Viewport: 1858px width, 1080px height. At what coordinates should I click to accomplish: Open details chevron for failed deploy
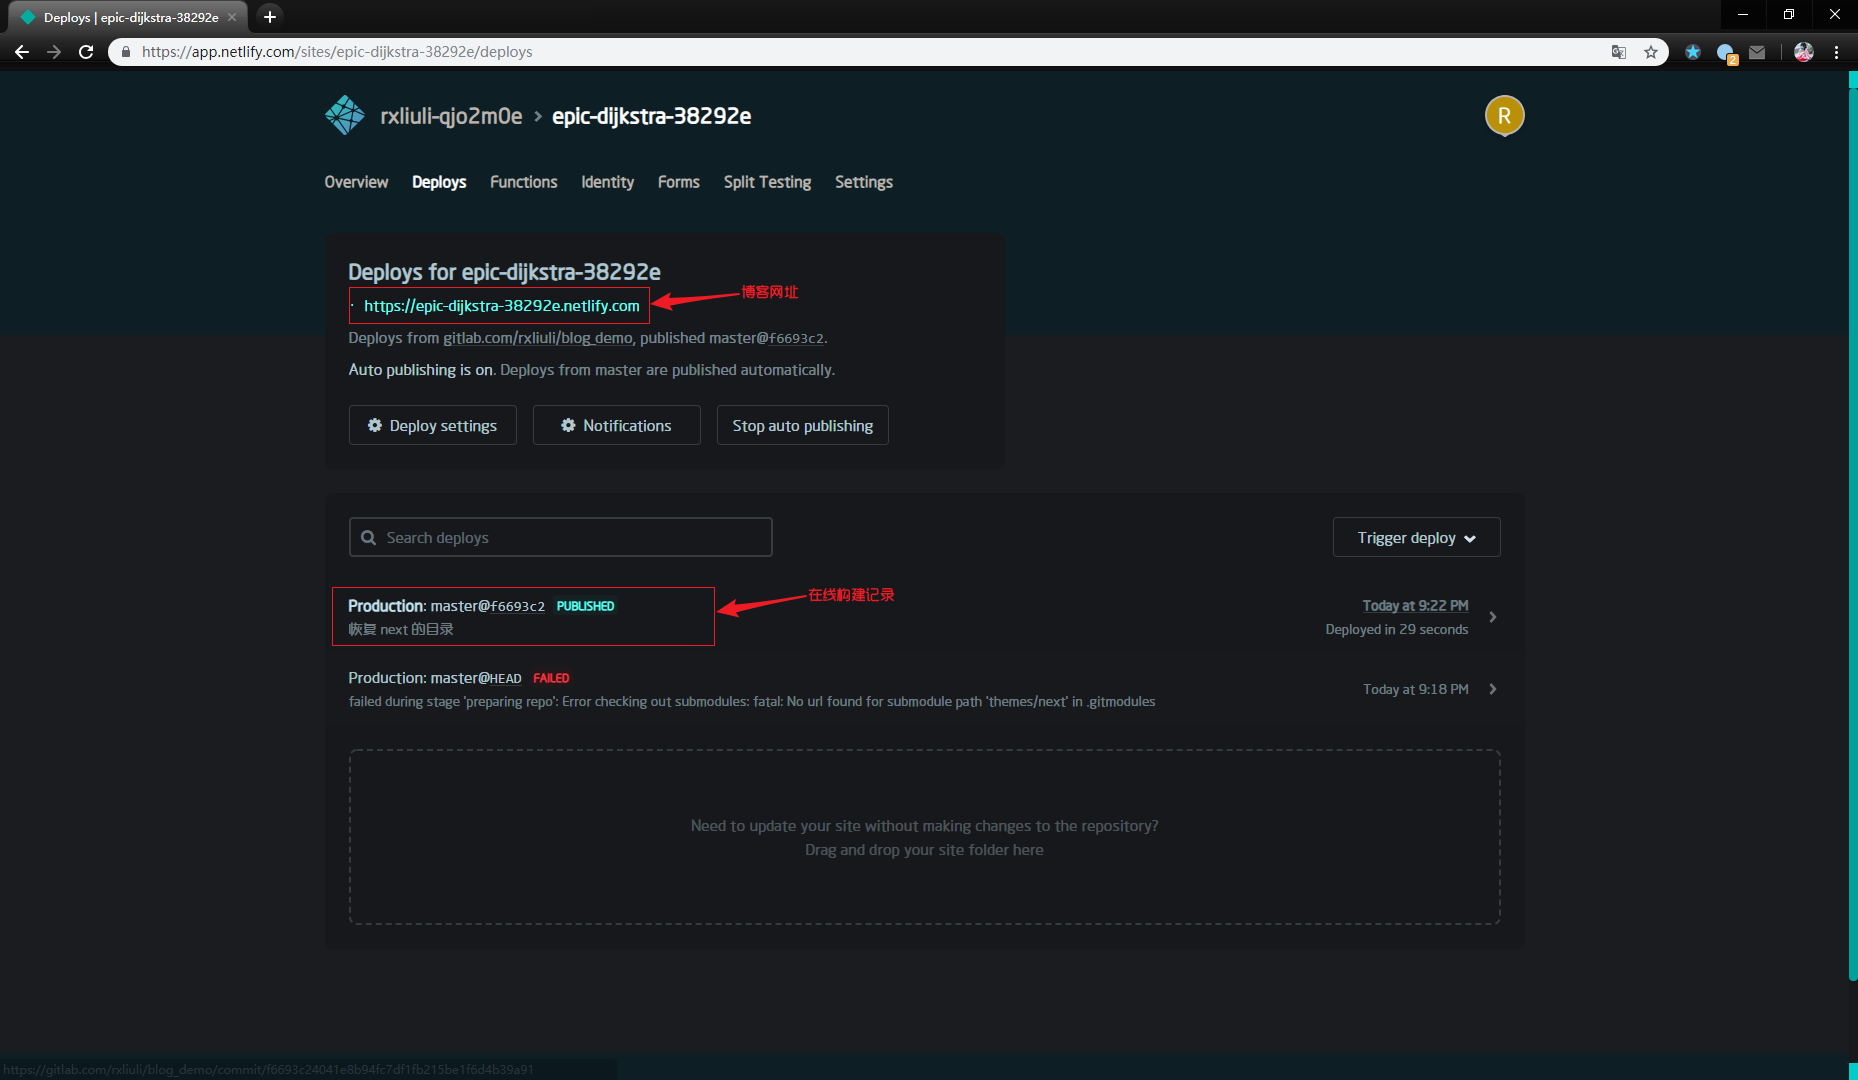[x=1492, y=689]
